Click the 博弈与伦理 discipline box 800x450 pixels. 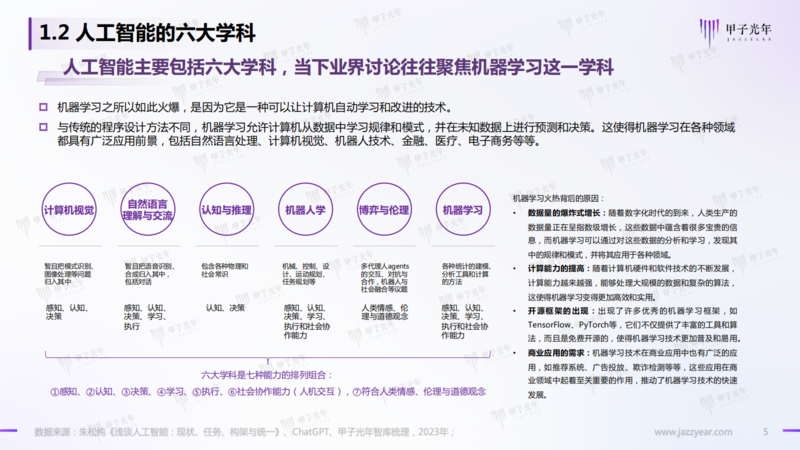coord(384,210)
